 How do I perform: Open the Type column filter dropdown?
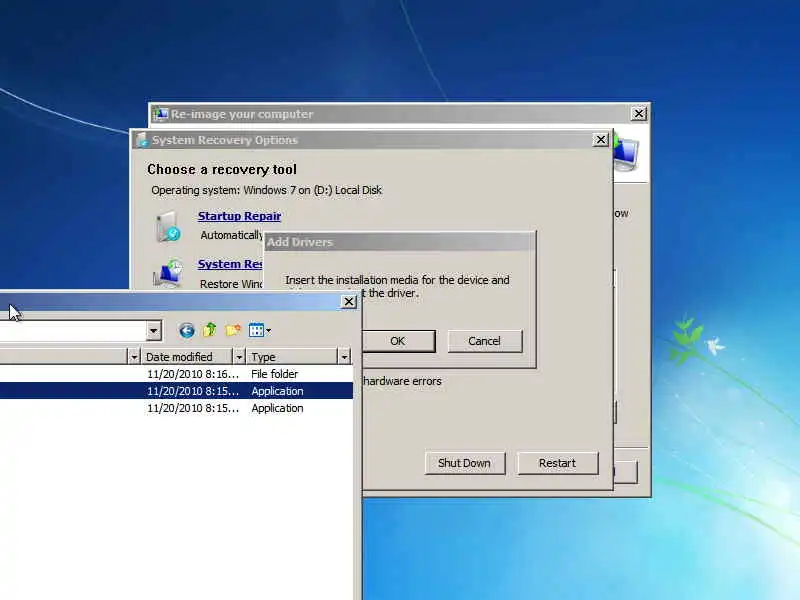[x=344, y=357]
